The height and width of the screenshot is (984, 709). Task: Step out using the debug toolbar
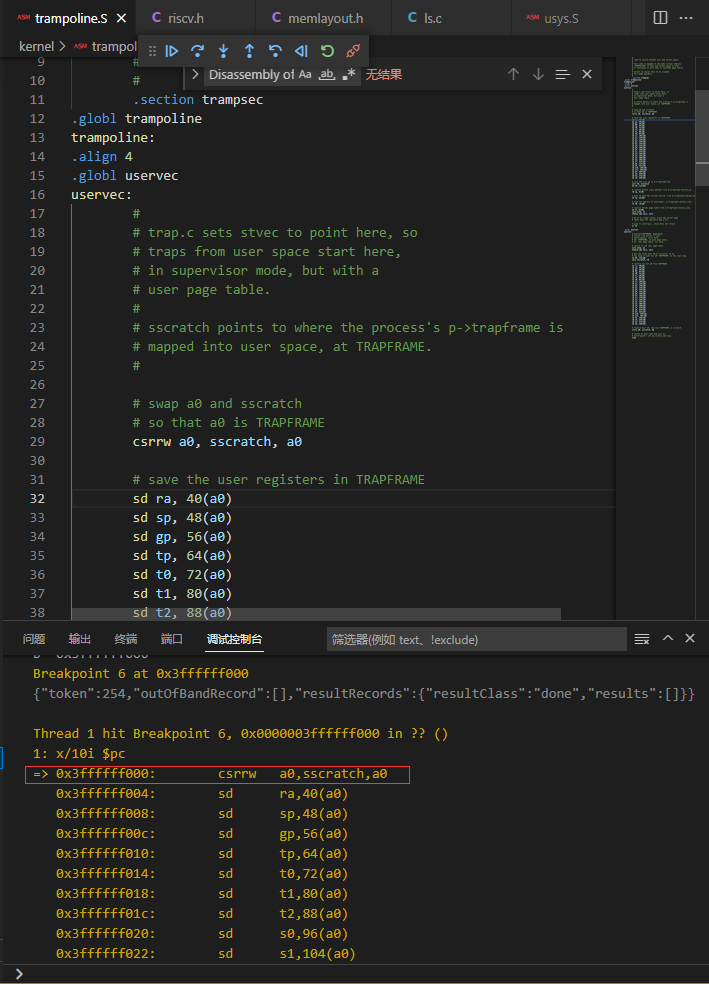249,51
